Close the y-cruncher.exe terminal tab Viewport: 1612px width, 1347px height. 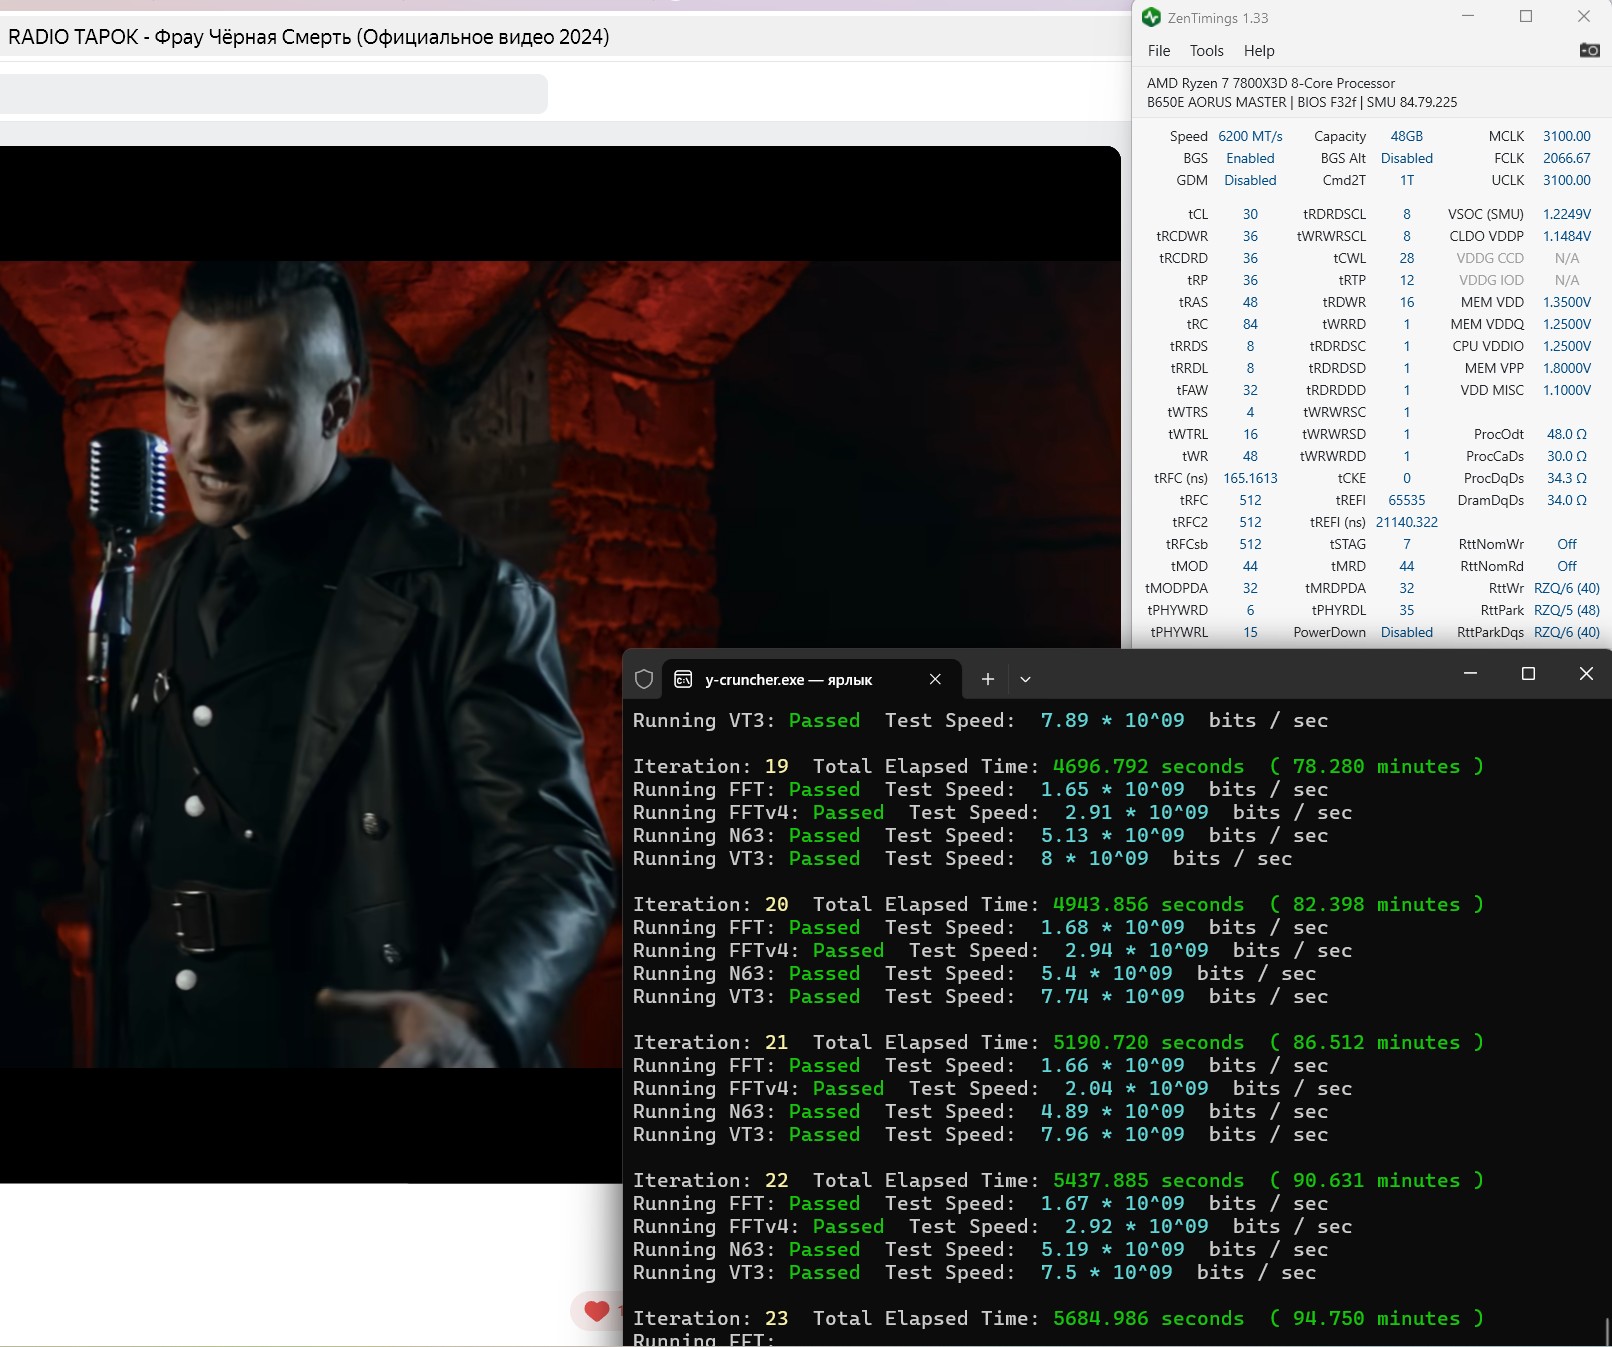[x=935, y=679]
